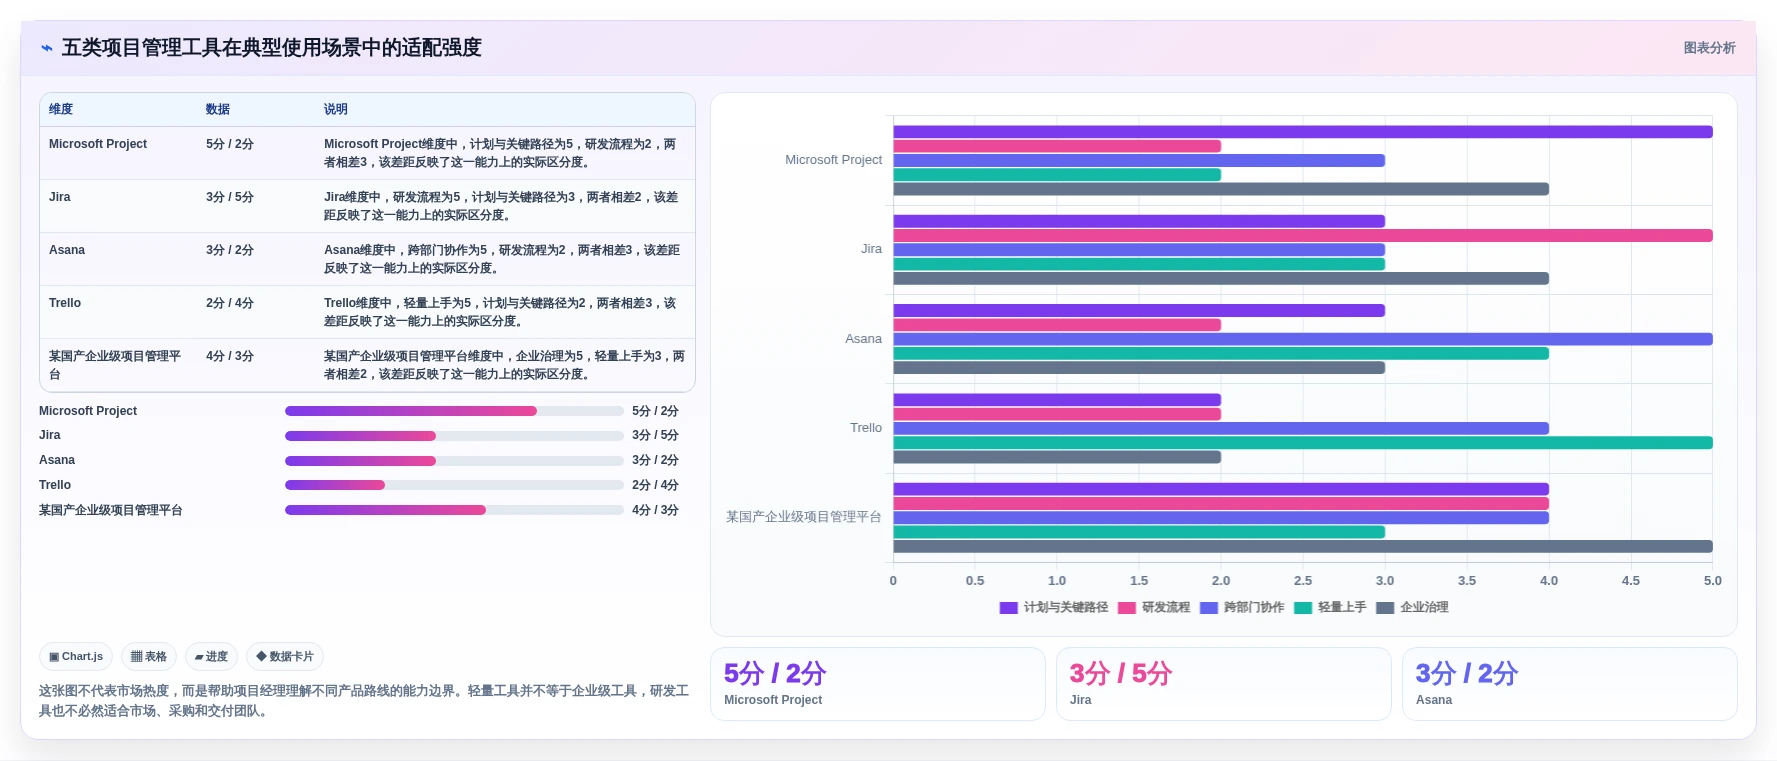Select Asana table row name

(67, 250)
